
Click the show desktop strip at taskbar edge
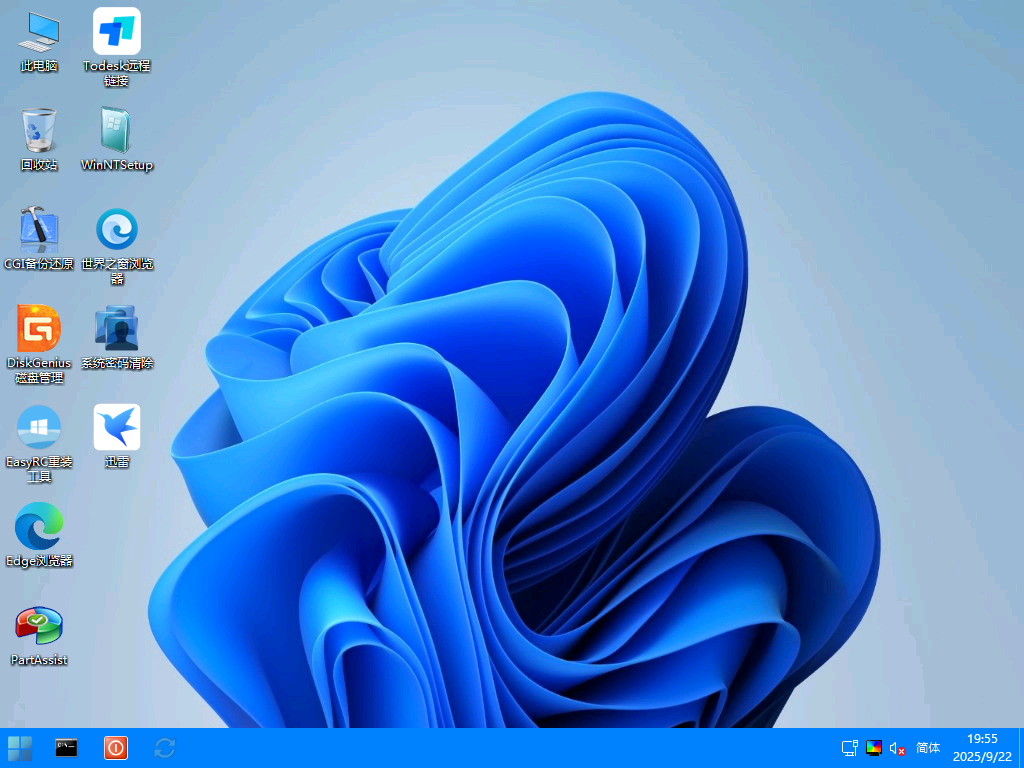[1021, 748]
